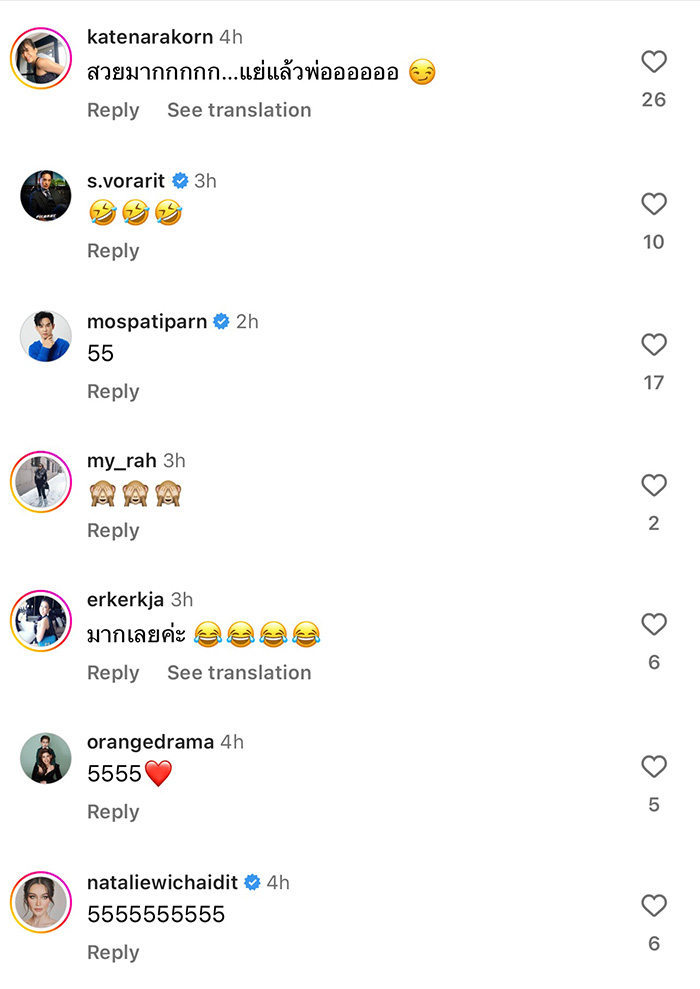
Task: View the 26 likes on katenarakorn's comment
Action: [653, 100]
